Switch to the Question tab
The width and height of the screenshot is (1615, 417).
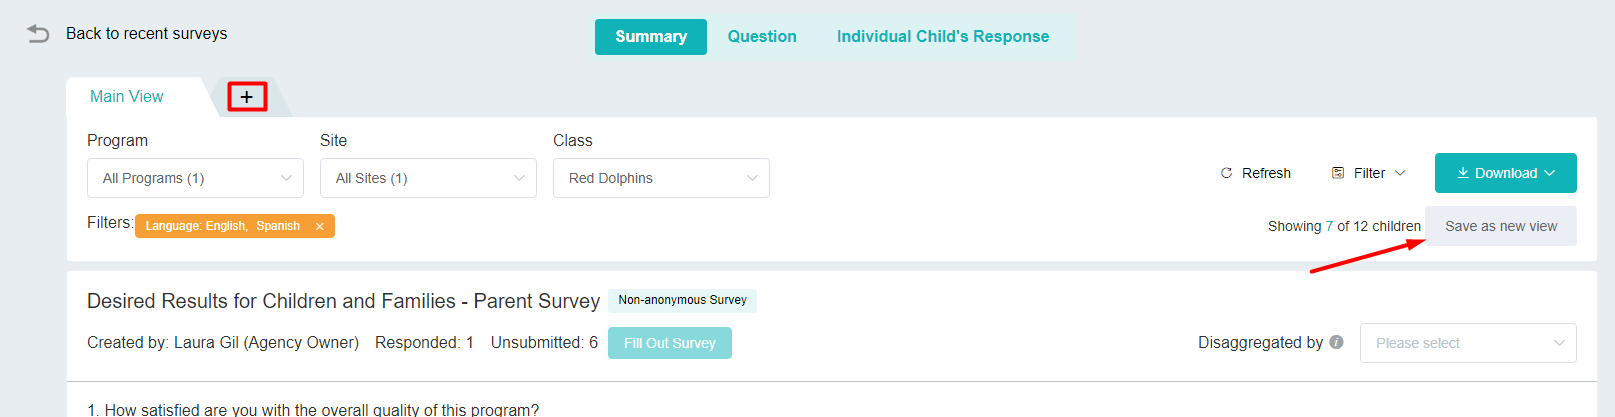[762, 37]
